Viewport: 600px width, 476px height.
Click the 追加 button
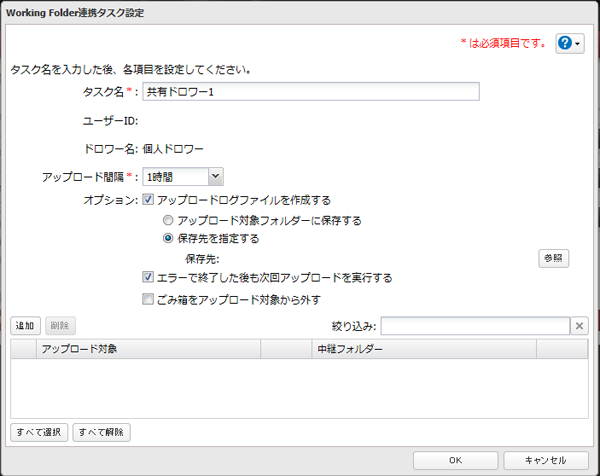click(x=25, y=326)
